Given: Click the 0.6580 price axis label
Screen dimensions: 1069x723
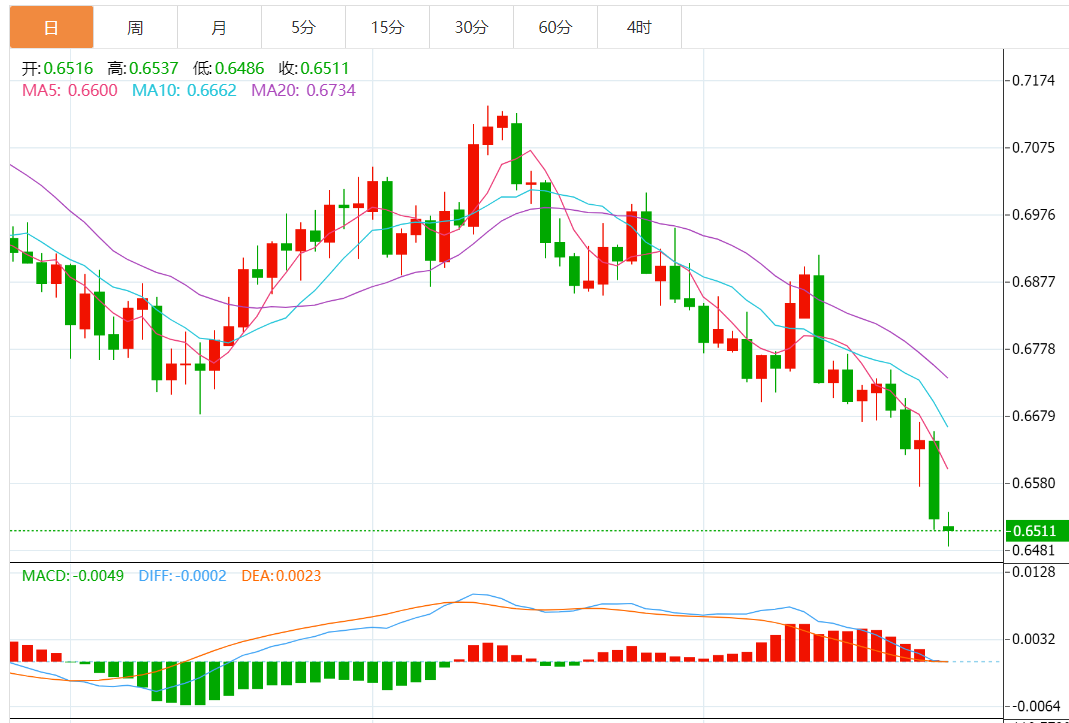Looking at the screenshot, I should click(1036, 484).
